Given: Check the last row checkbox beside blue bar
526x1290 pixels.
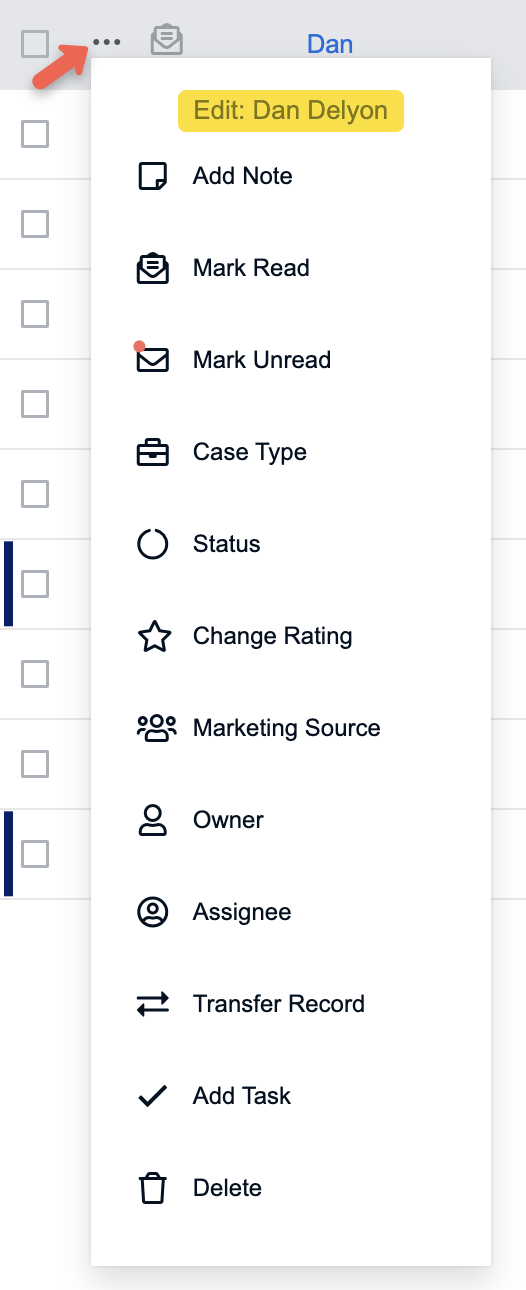Looking at the screenshot, I should (x=35, y=854).
